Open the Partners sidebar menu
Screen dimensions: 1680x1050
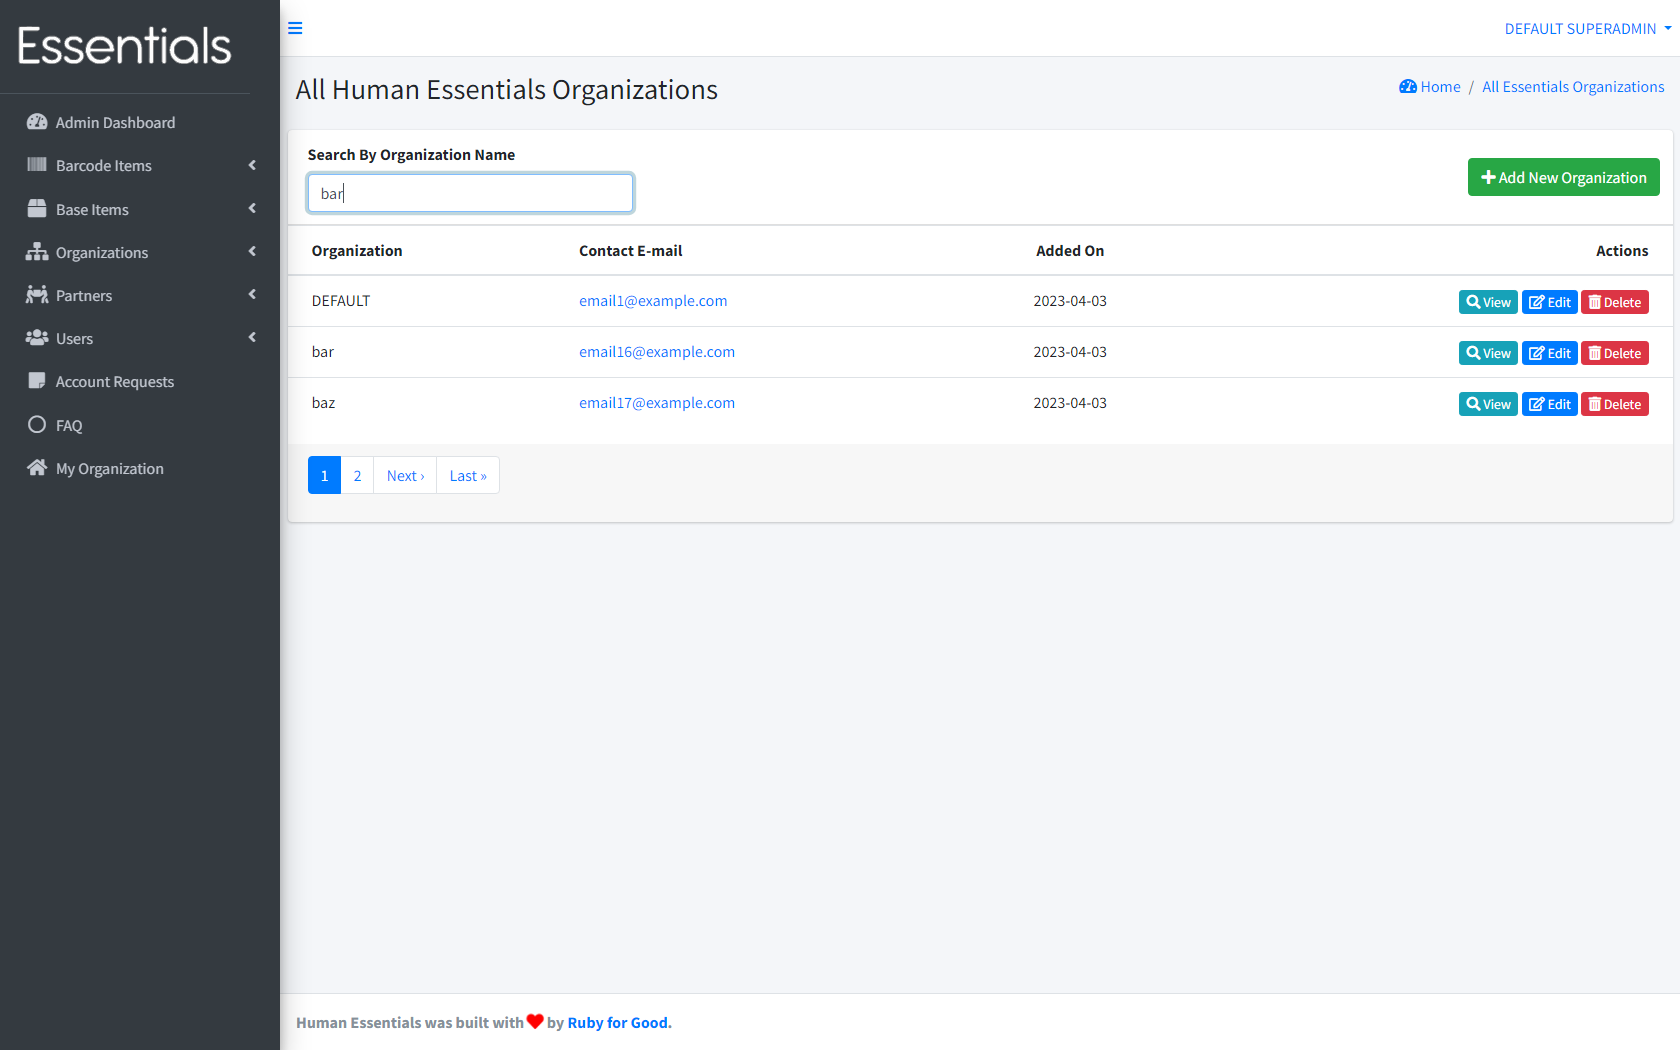click(140, 294)
